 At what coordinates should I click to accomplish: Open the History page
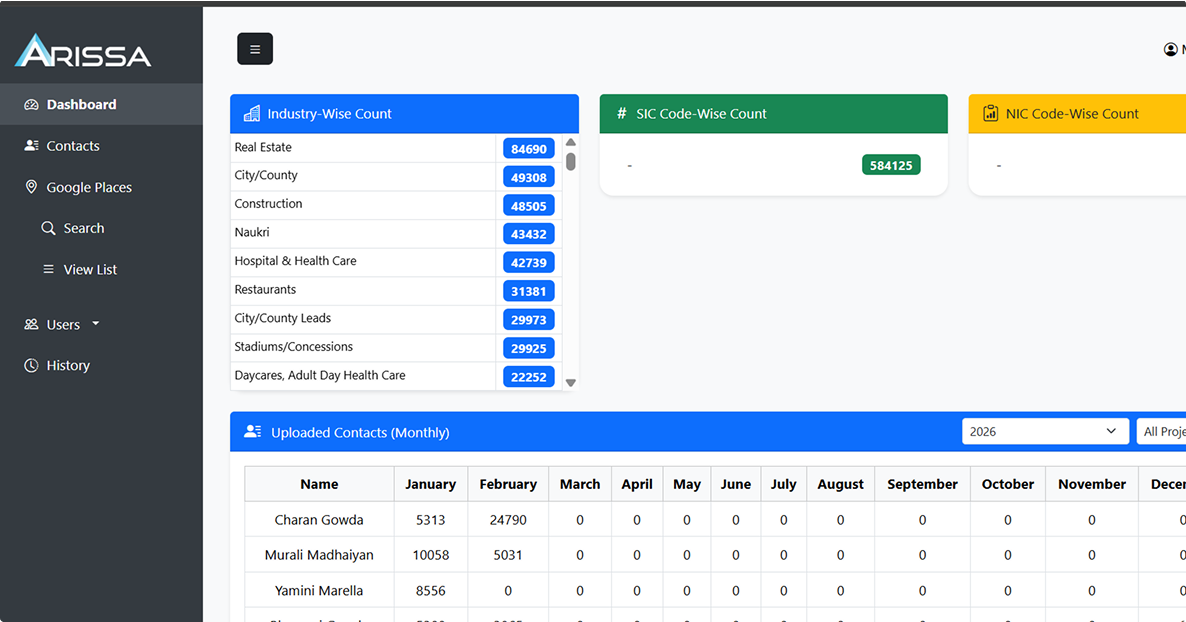[x=67, y=366]
